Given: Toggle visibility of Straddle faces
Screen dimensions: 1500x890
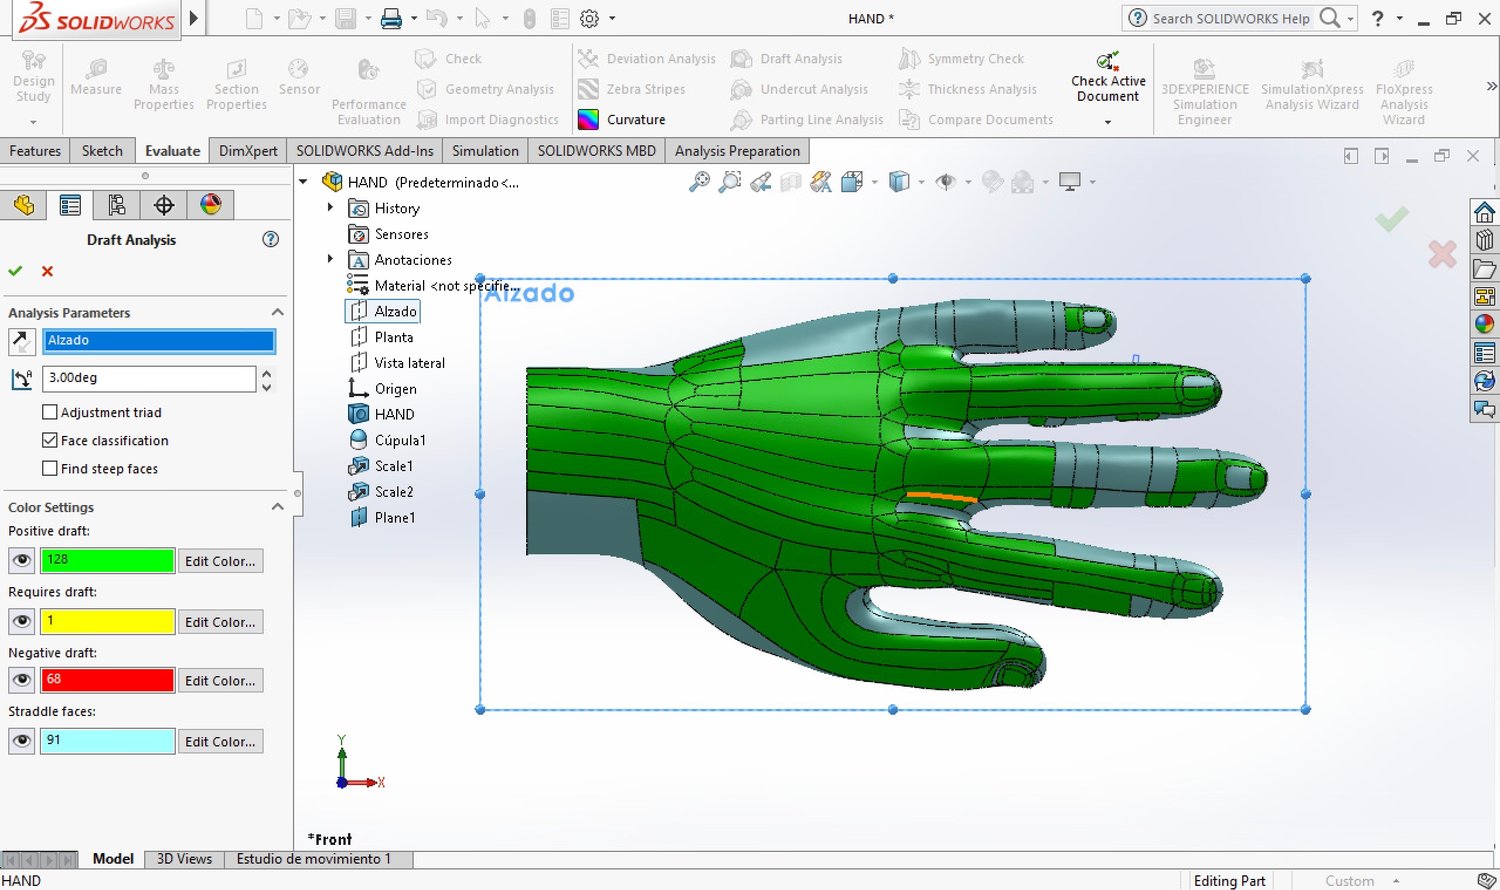Looking at the screenshot, I should 22,742.
